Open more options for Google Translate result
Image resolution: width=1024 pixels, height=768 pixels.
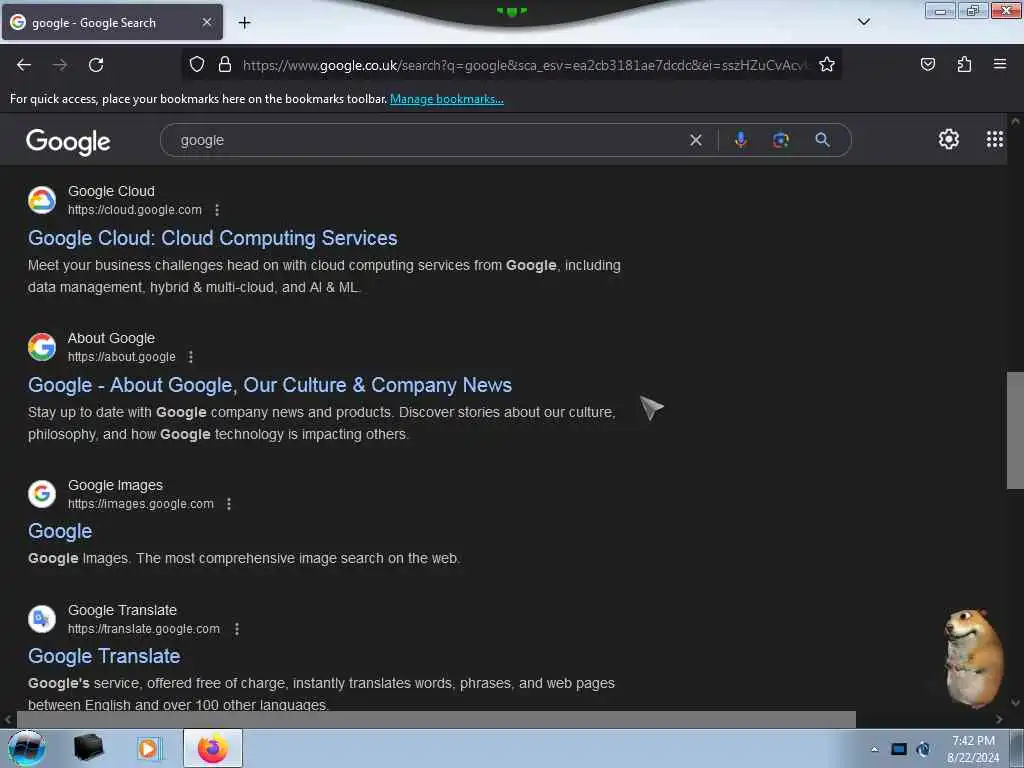[236, 629]
